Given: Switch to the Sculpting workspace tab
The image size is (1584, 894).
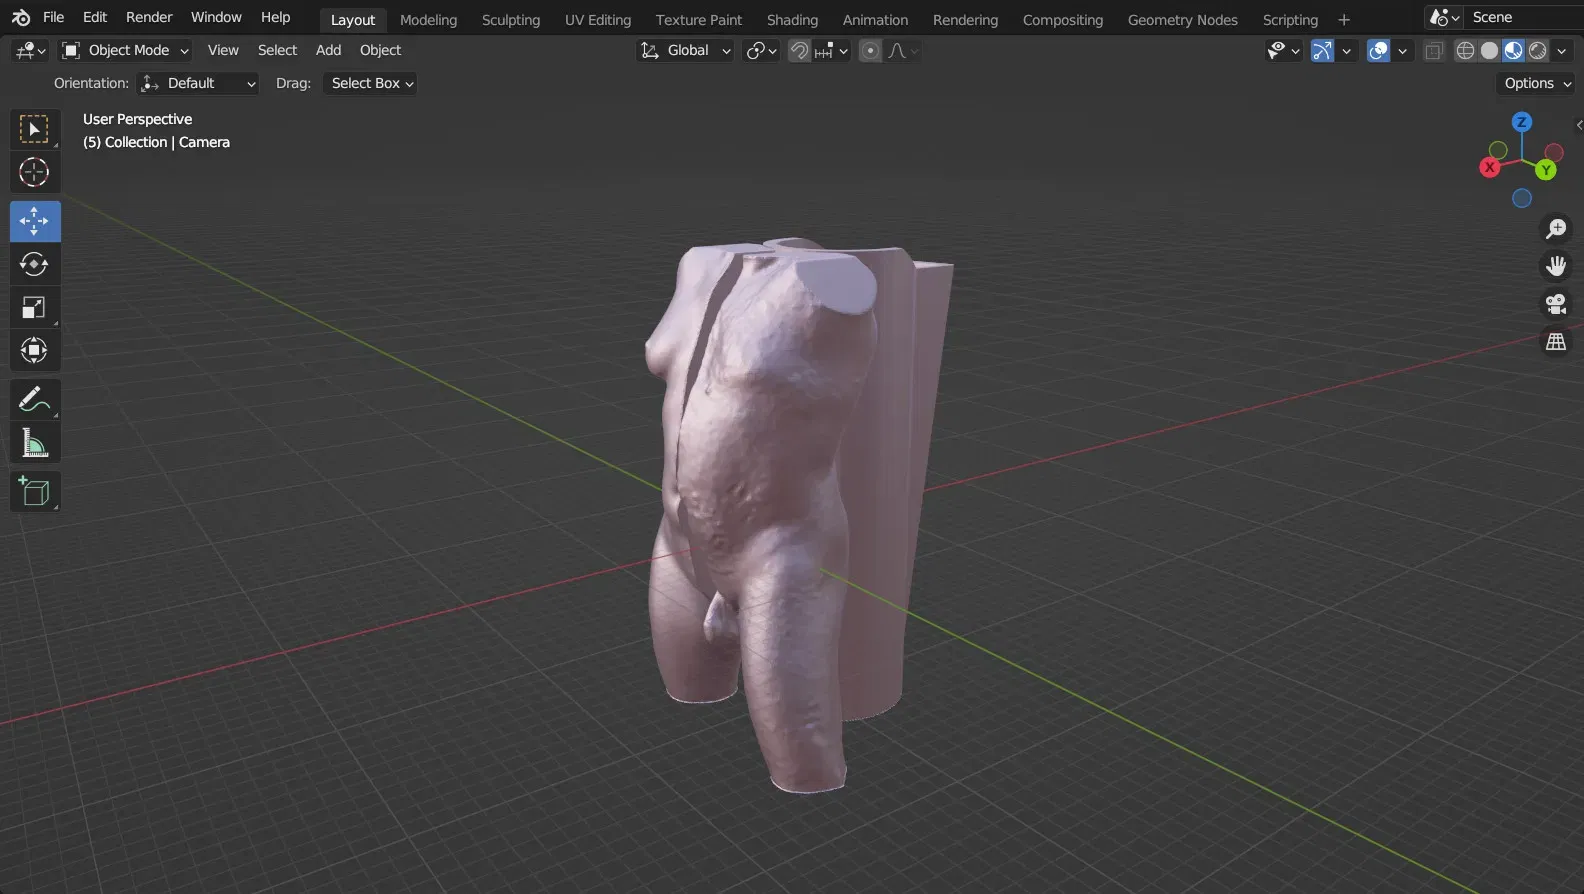Looking at the screenshot, I should pos(510,20).
